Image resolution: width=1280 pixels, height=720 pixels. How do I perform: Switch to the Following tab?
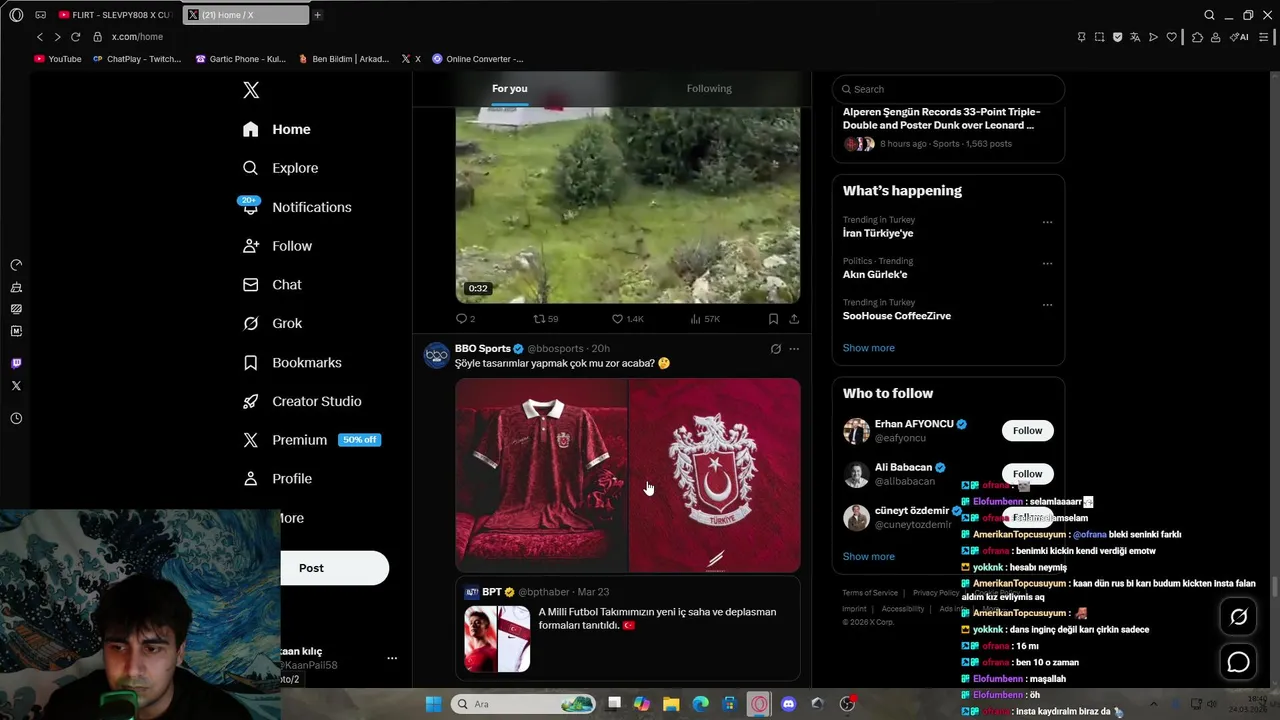point(709,89)
